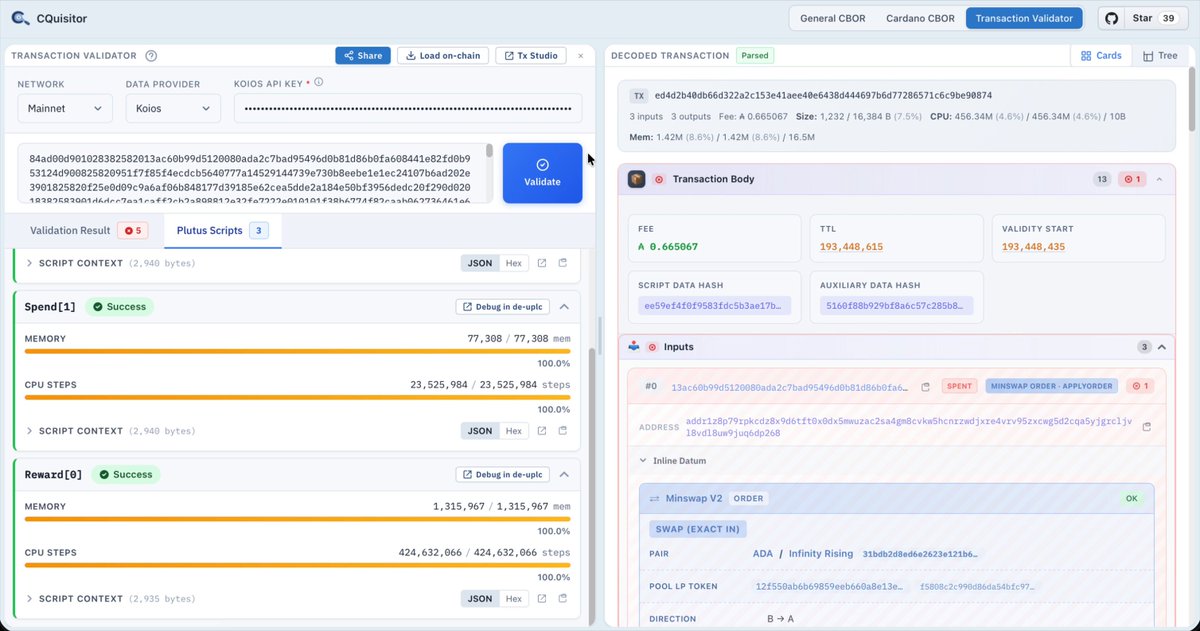Collapse the Inputs section
Screen dimensions: 1200x631
click(1162, 347)
